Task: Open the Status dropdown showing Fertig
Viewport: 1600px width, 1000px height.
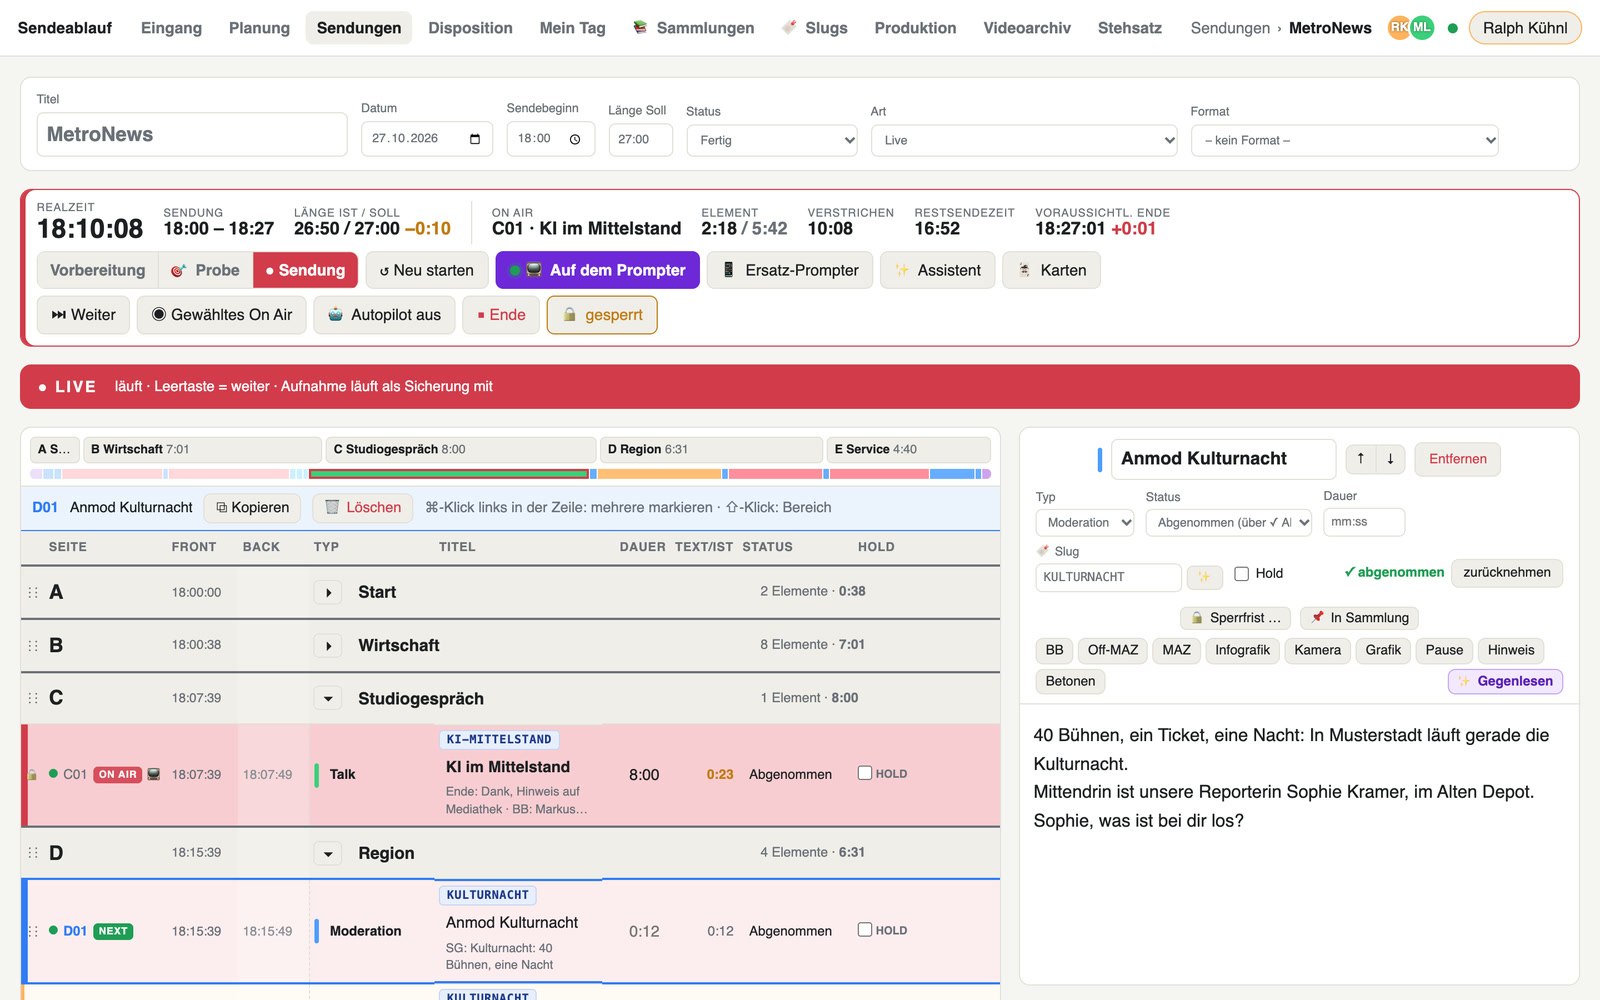Action: pos(772,140)
